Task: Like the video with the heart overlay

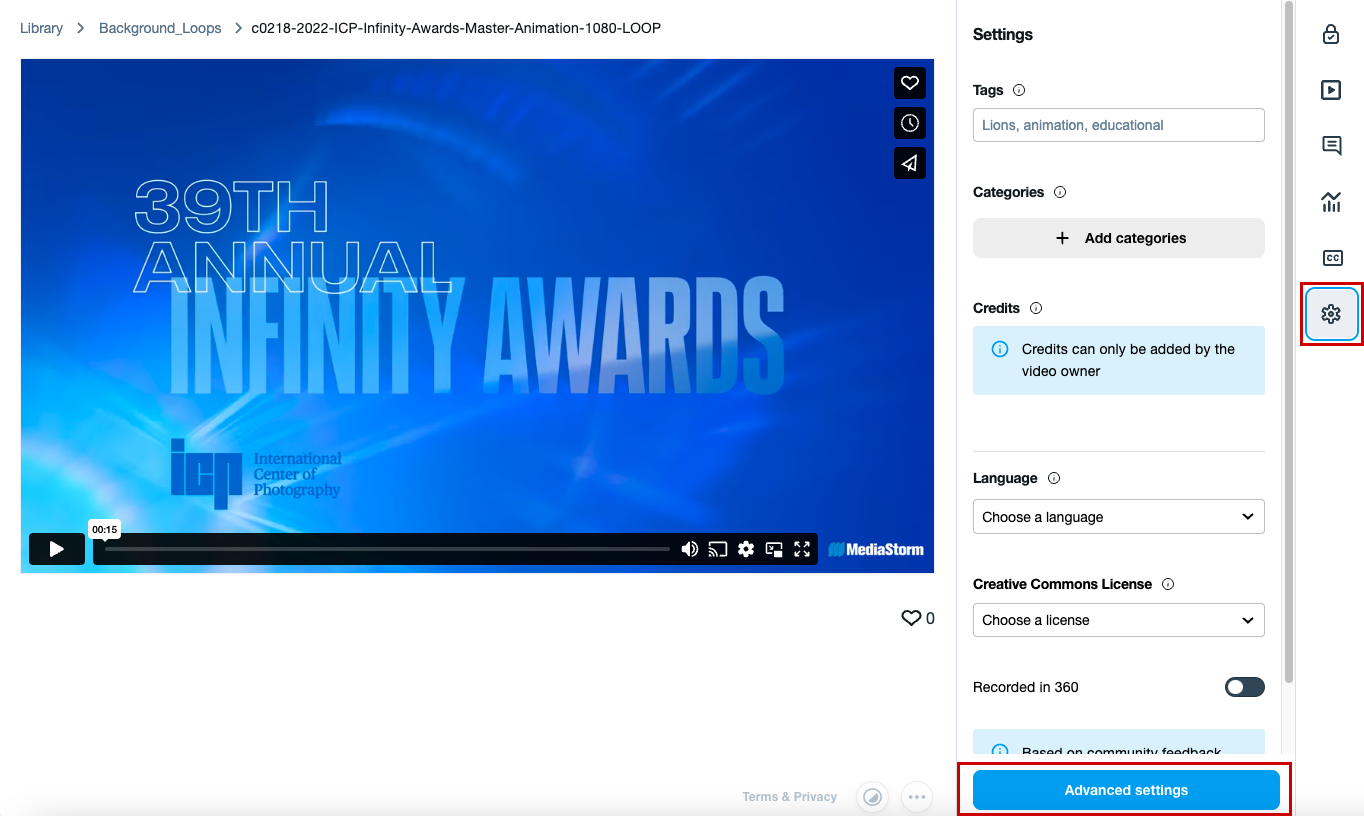Action: coord(909,83)
